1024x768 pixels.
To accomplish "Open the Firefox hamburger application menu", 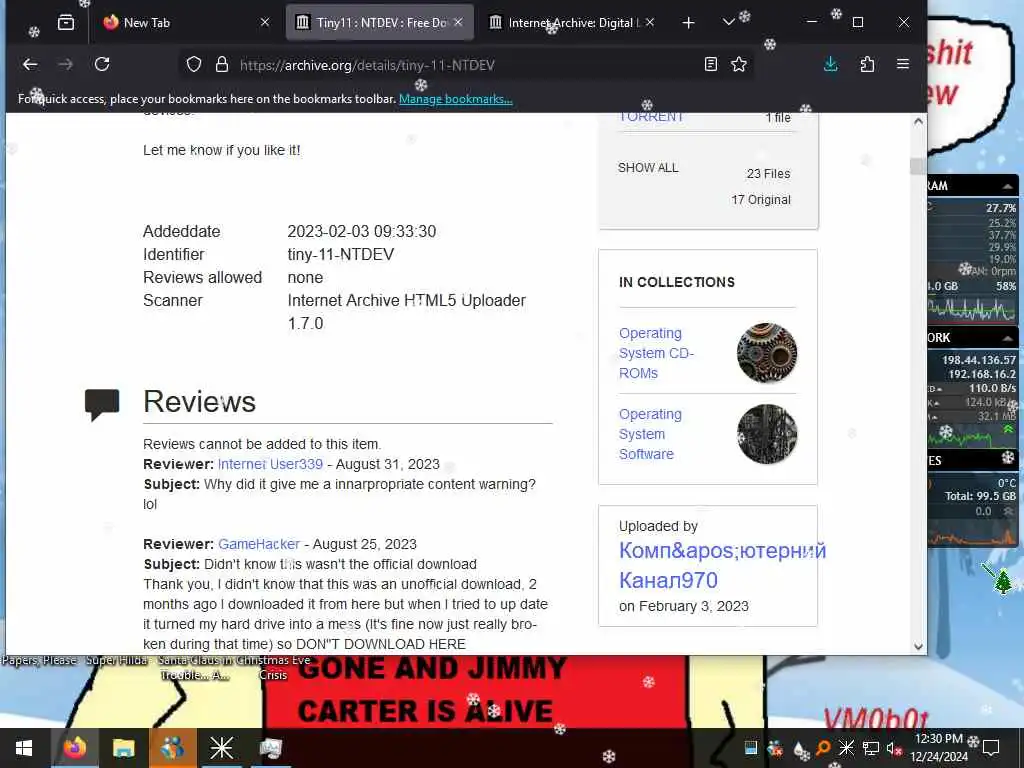I will [x=903, y=64].
